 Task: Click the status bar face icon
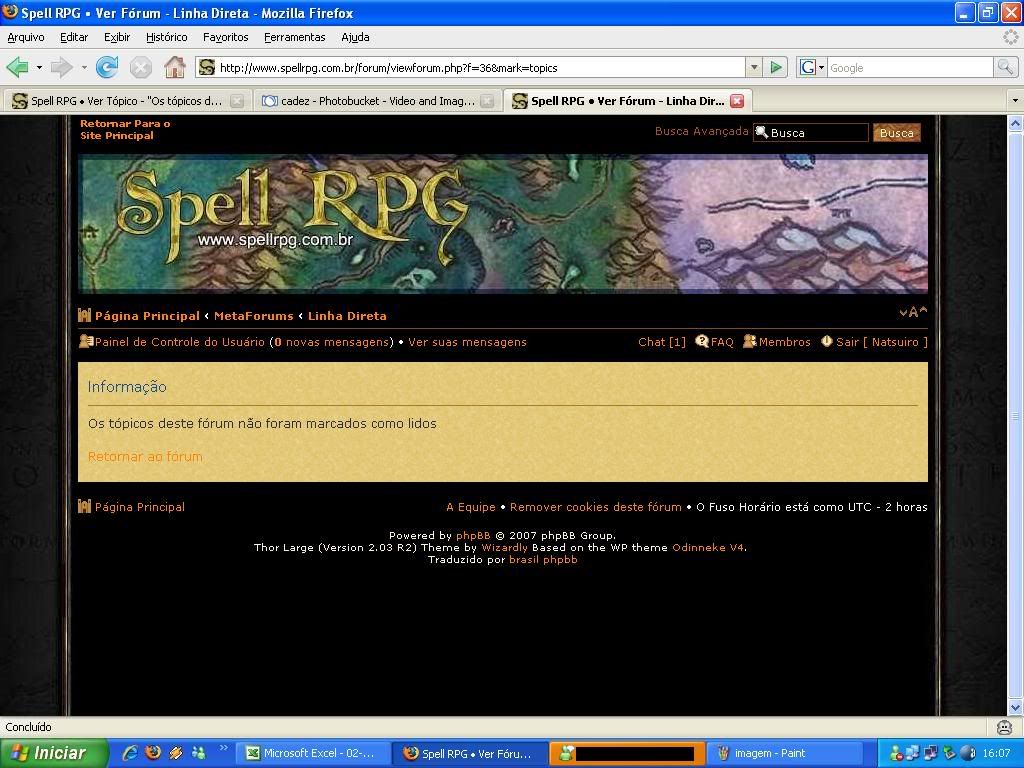(1004, 727)
